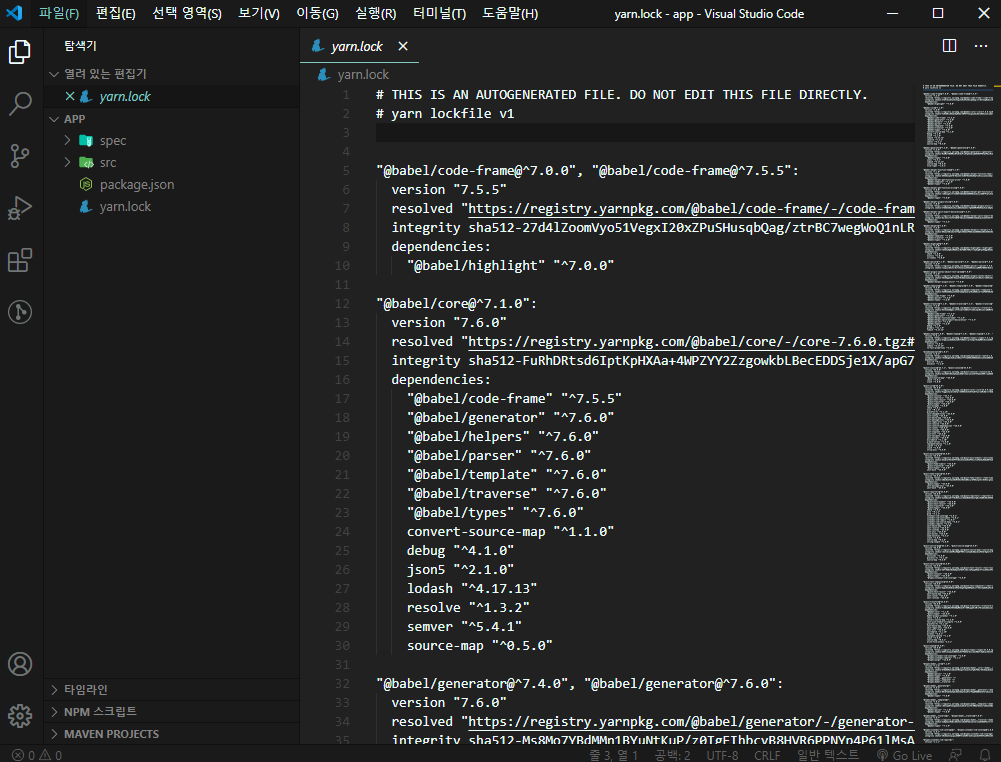Open the notifications bell
1001x762 pixels.
[x=985, y=755]
